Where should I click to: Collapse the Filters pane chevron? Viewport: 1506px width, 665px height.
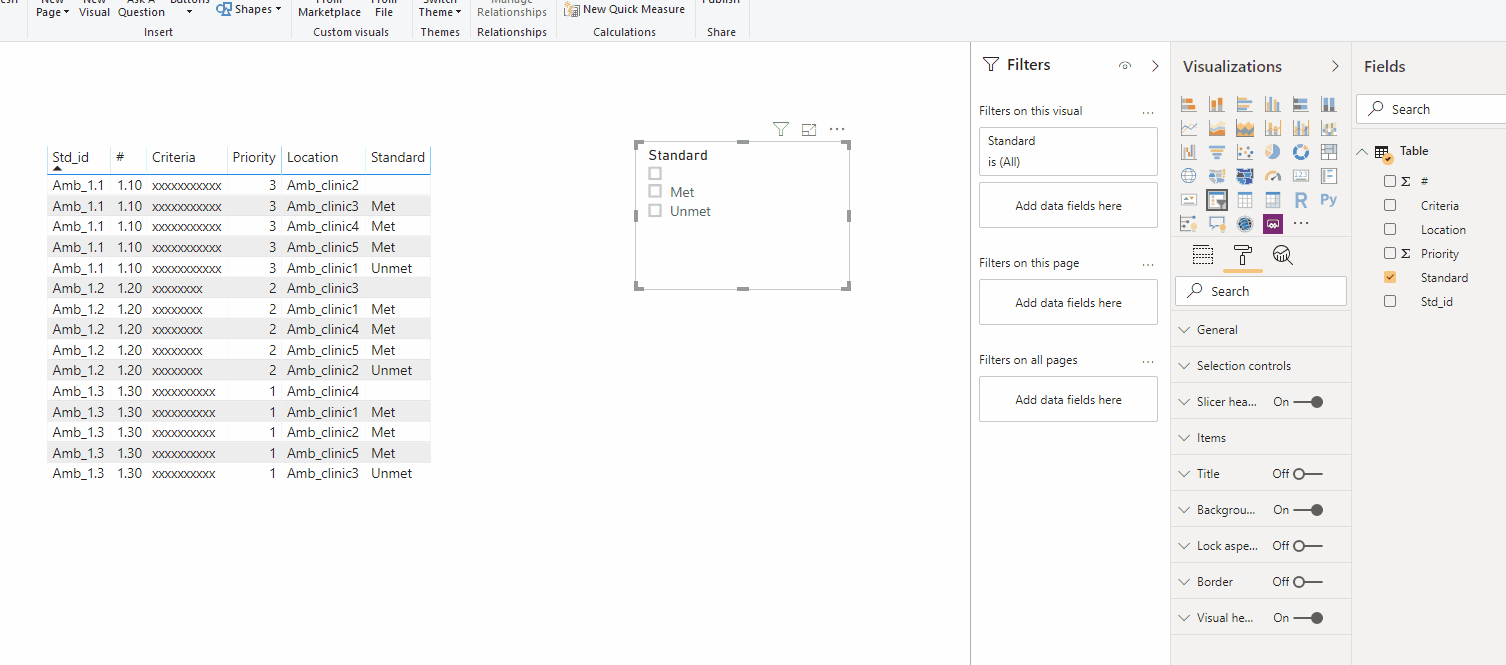point(1155,66)
